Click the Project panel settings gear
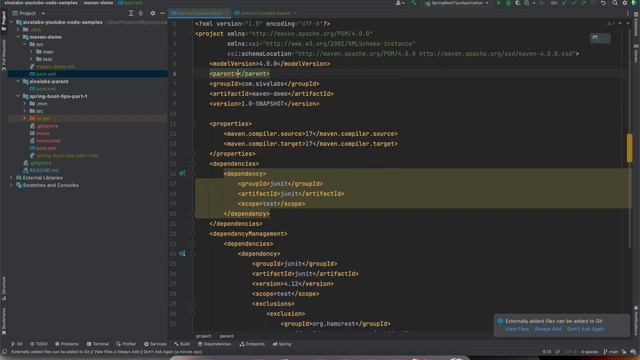The width and height of the screenshot is (640, 360). tap(153, 13)
